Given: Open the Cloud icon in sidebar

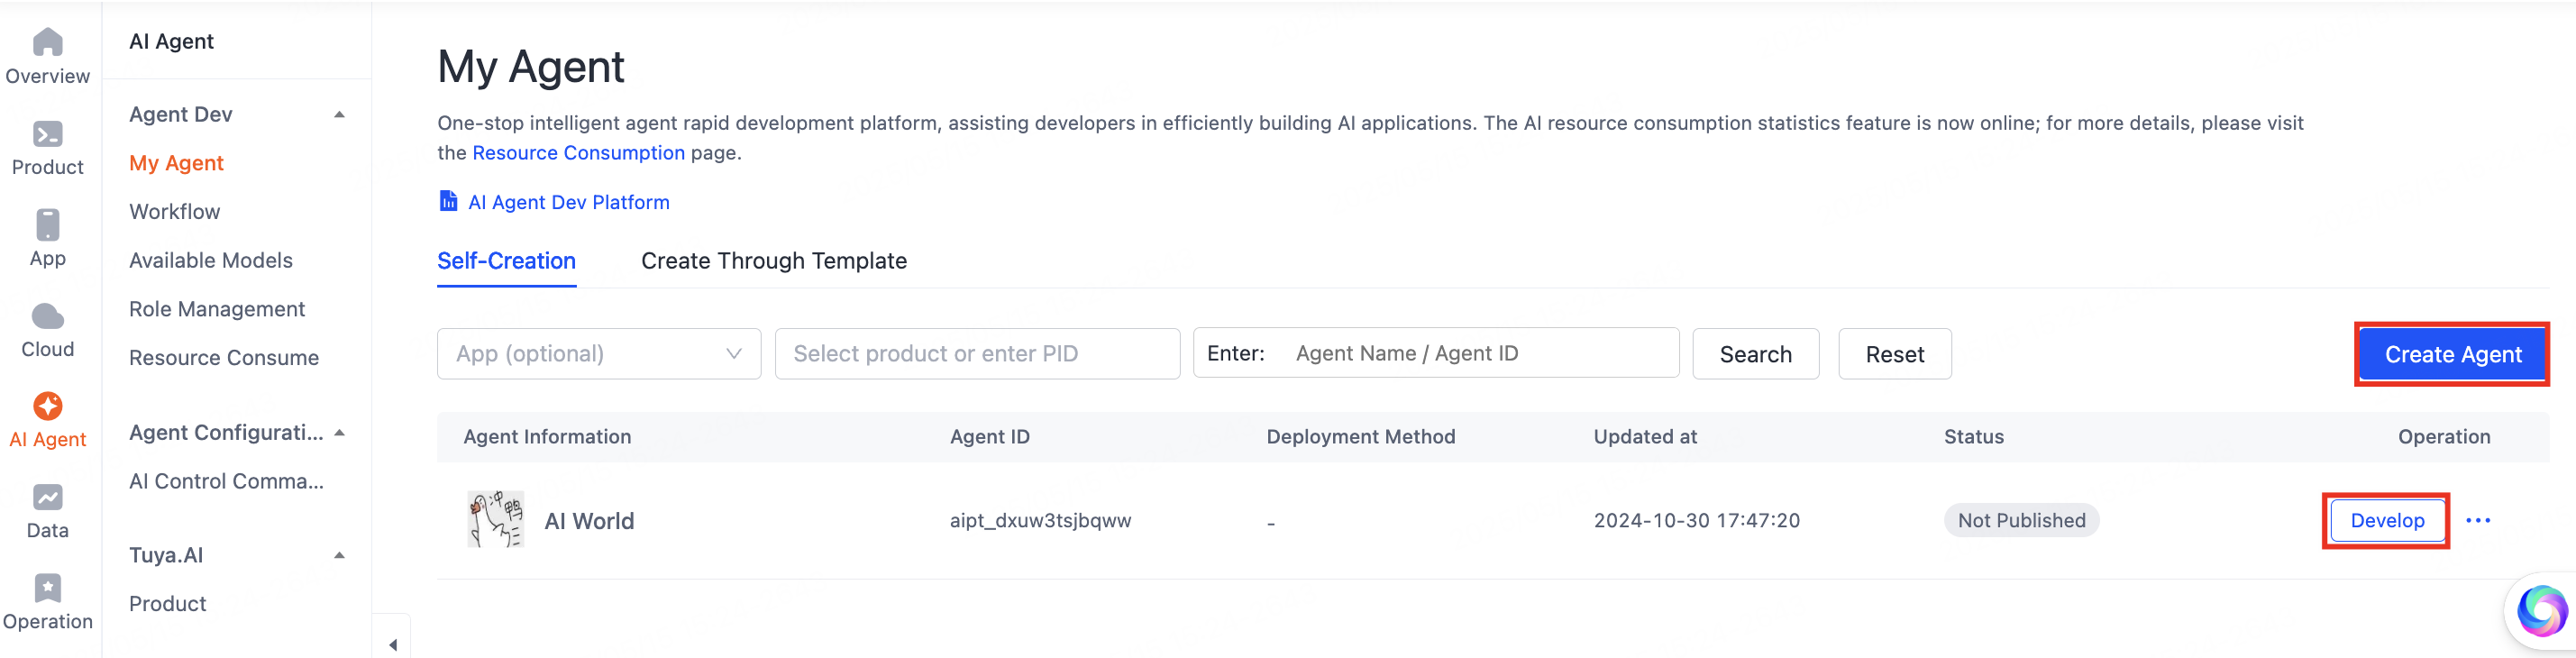Looking at the screenshot, I should (47, 317).
